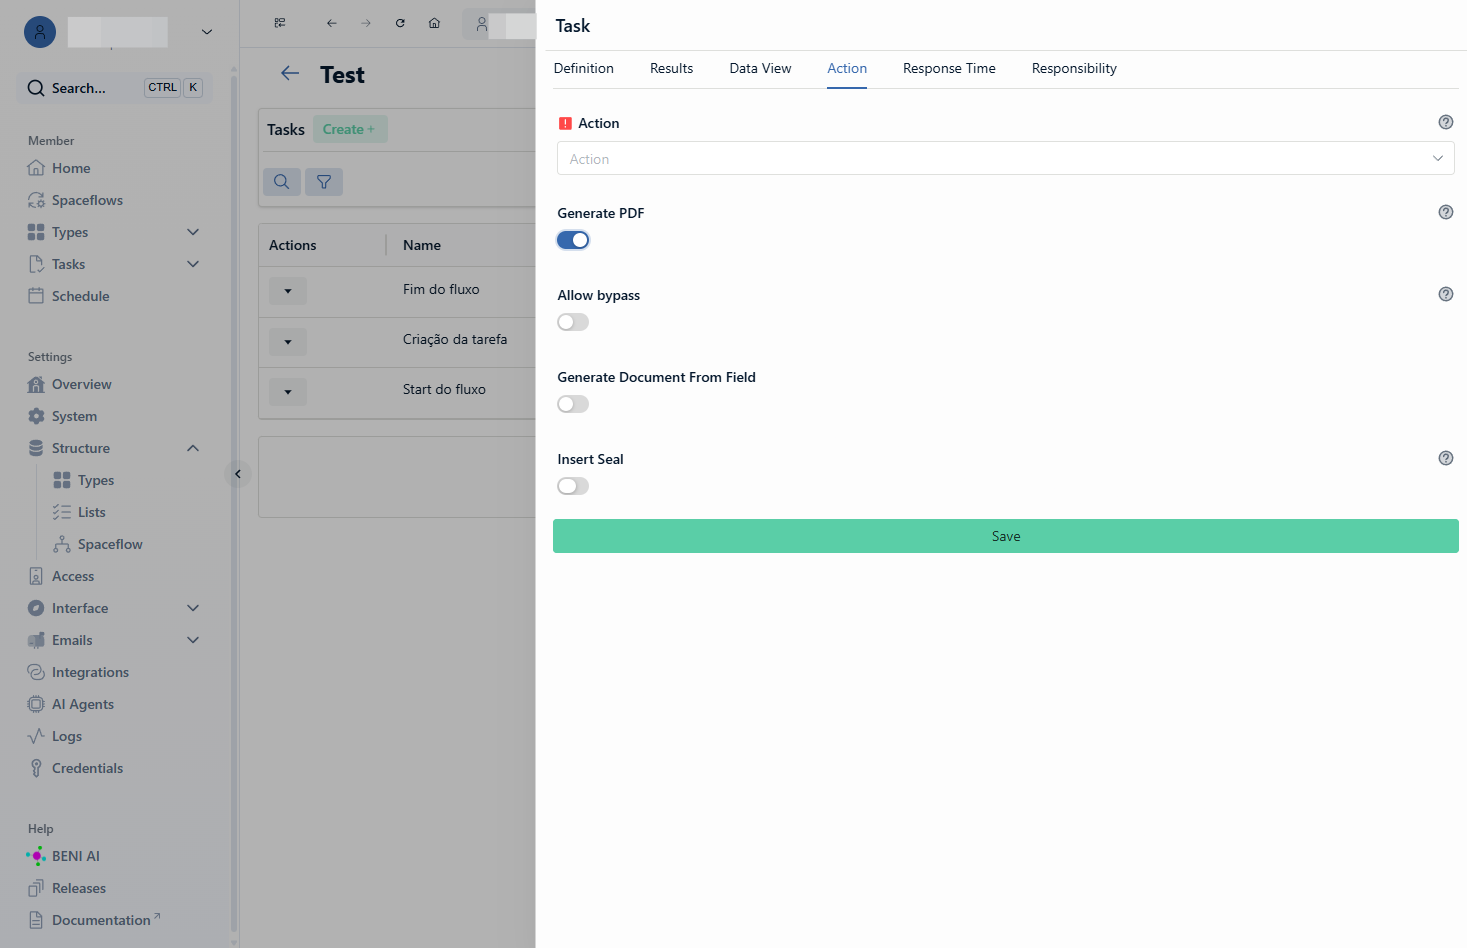Expand the Types menu under Member
Viewport: 1467px width, 948px height.
click(x=193, y=232)
